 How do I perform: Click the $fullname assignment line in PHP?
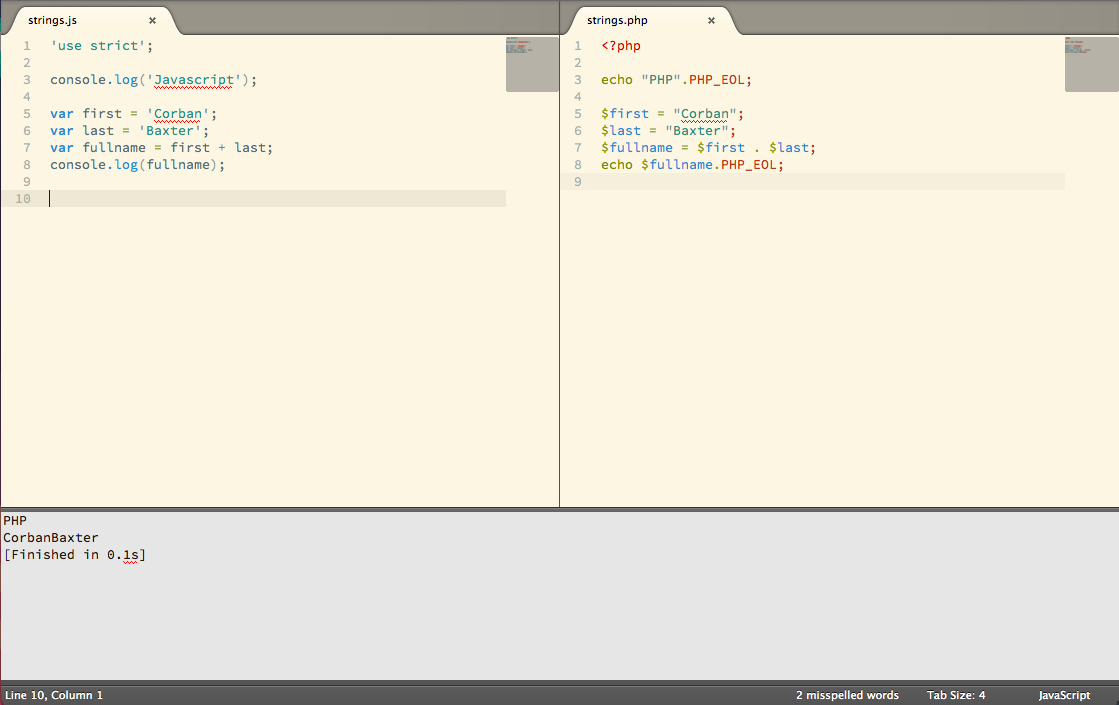click(708, 148)
